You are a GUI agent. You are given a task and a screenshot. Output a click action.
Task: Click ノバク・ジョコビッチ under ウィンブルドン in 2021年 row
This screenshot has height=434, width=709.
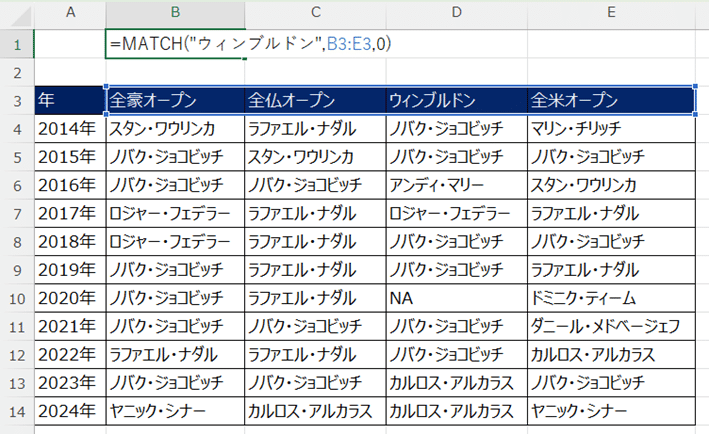pos(457,326)
